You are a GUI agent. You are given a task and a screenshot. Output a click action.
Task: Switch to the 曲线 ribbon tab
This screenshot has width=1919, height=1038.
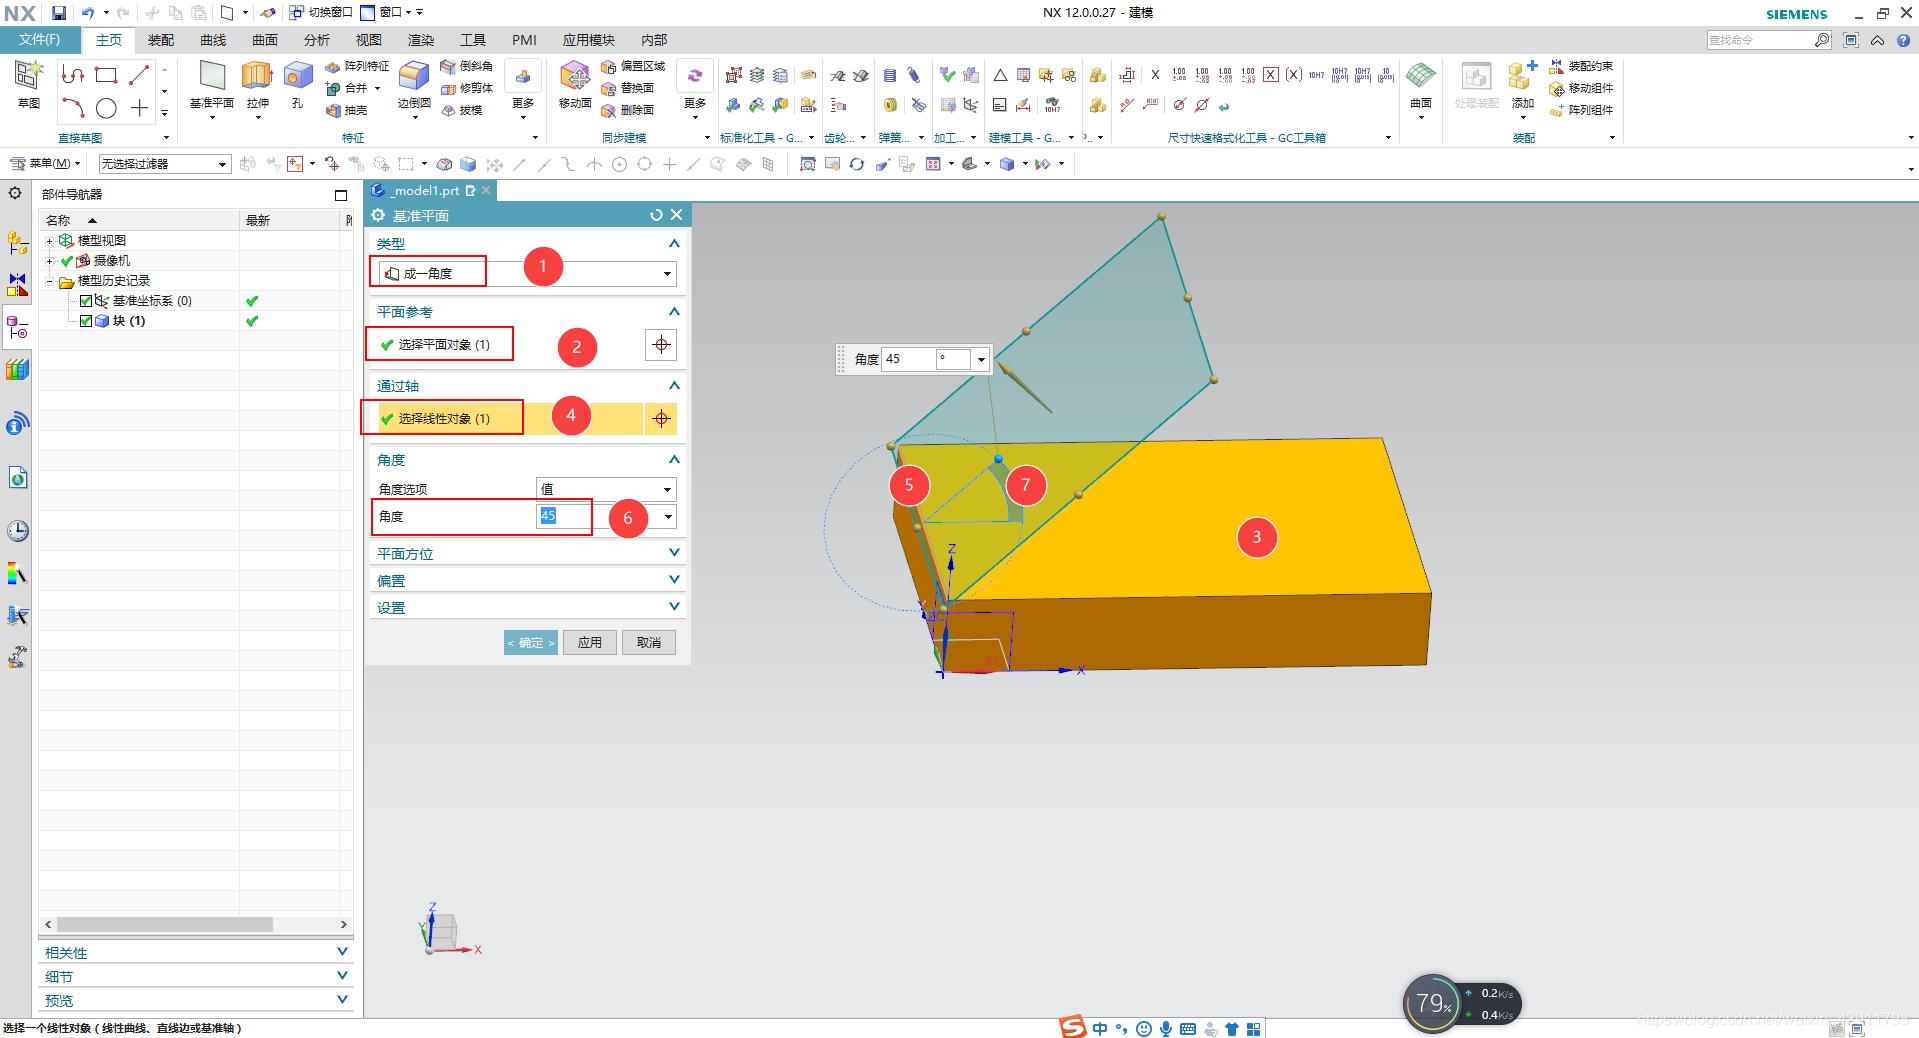pos(213,40)
